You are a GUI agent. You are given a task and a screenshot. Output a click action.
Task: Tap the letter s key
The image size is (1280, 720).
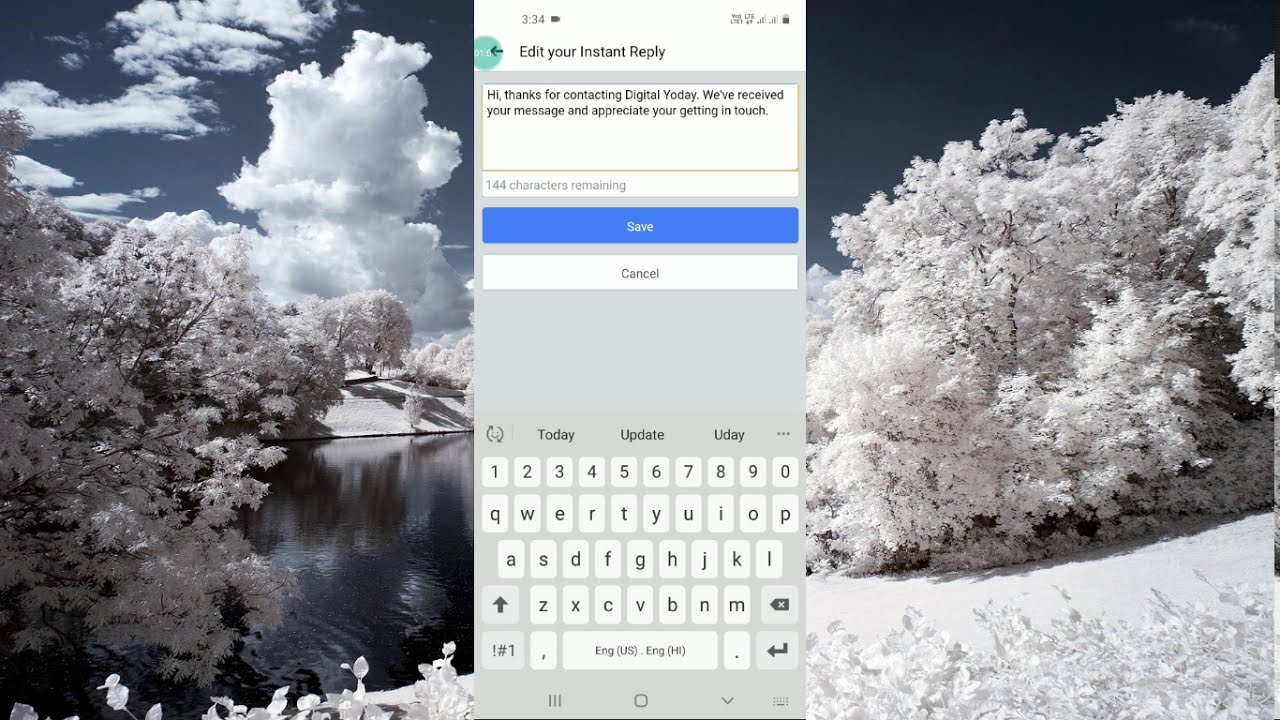point(543,559)
